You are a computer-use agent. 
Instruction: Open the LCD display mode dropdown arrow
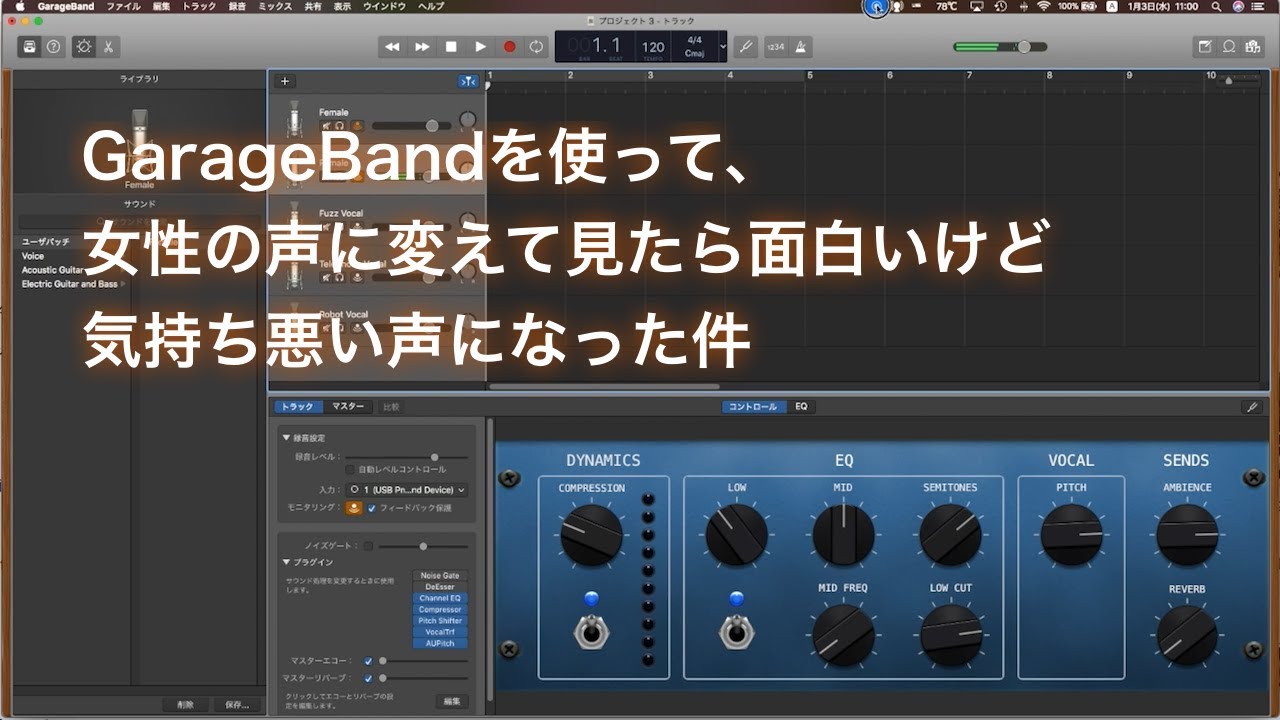click(722, 46)
